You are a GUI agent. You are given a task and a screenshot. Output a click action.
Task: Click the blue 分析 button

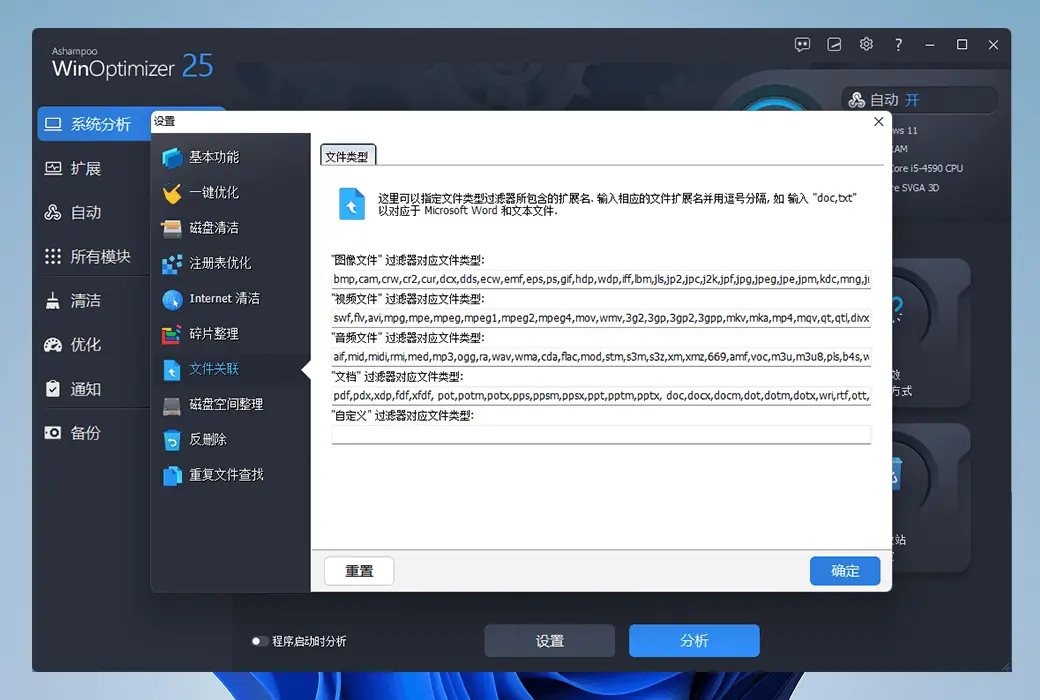click(694, 640)
